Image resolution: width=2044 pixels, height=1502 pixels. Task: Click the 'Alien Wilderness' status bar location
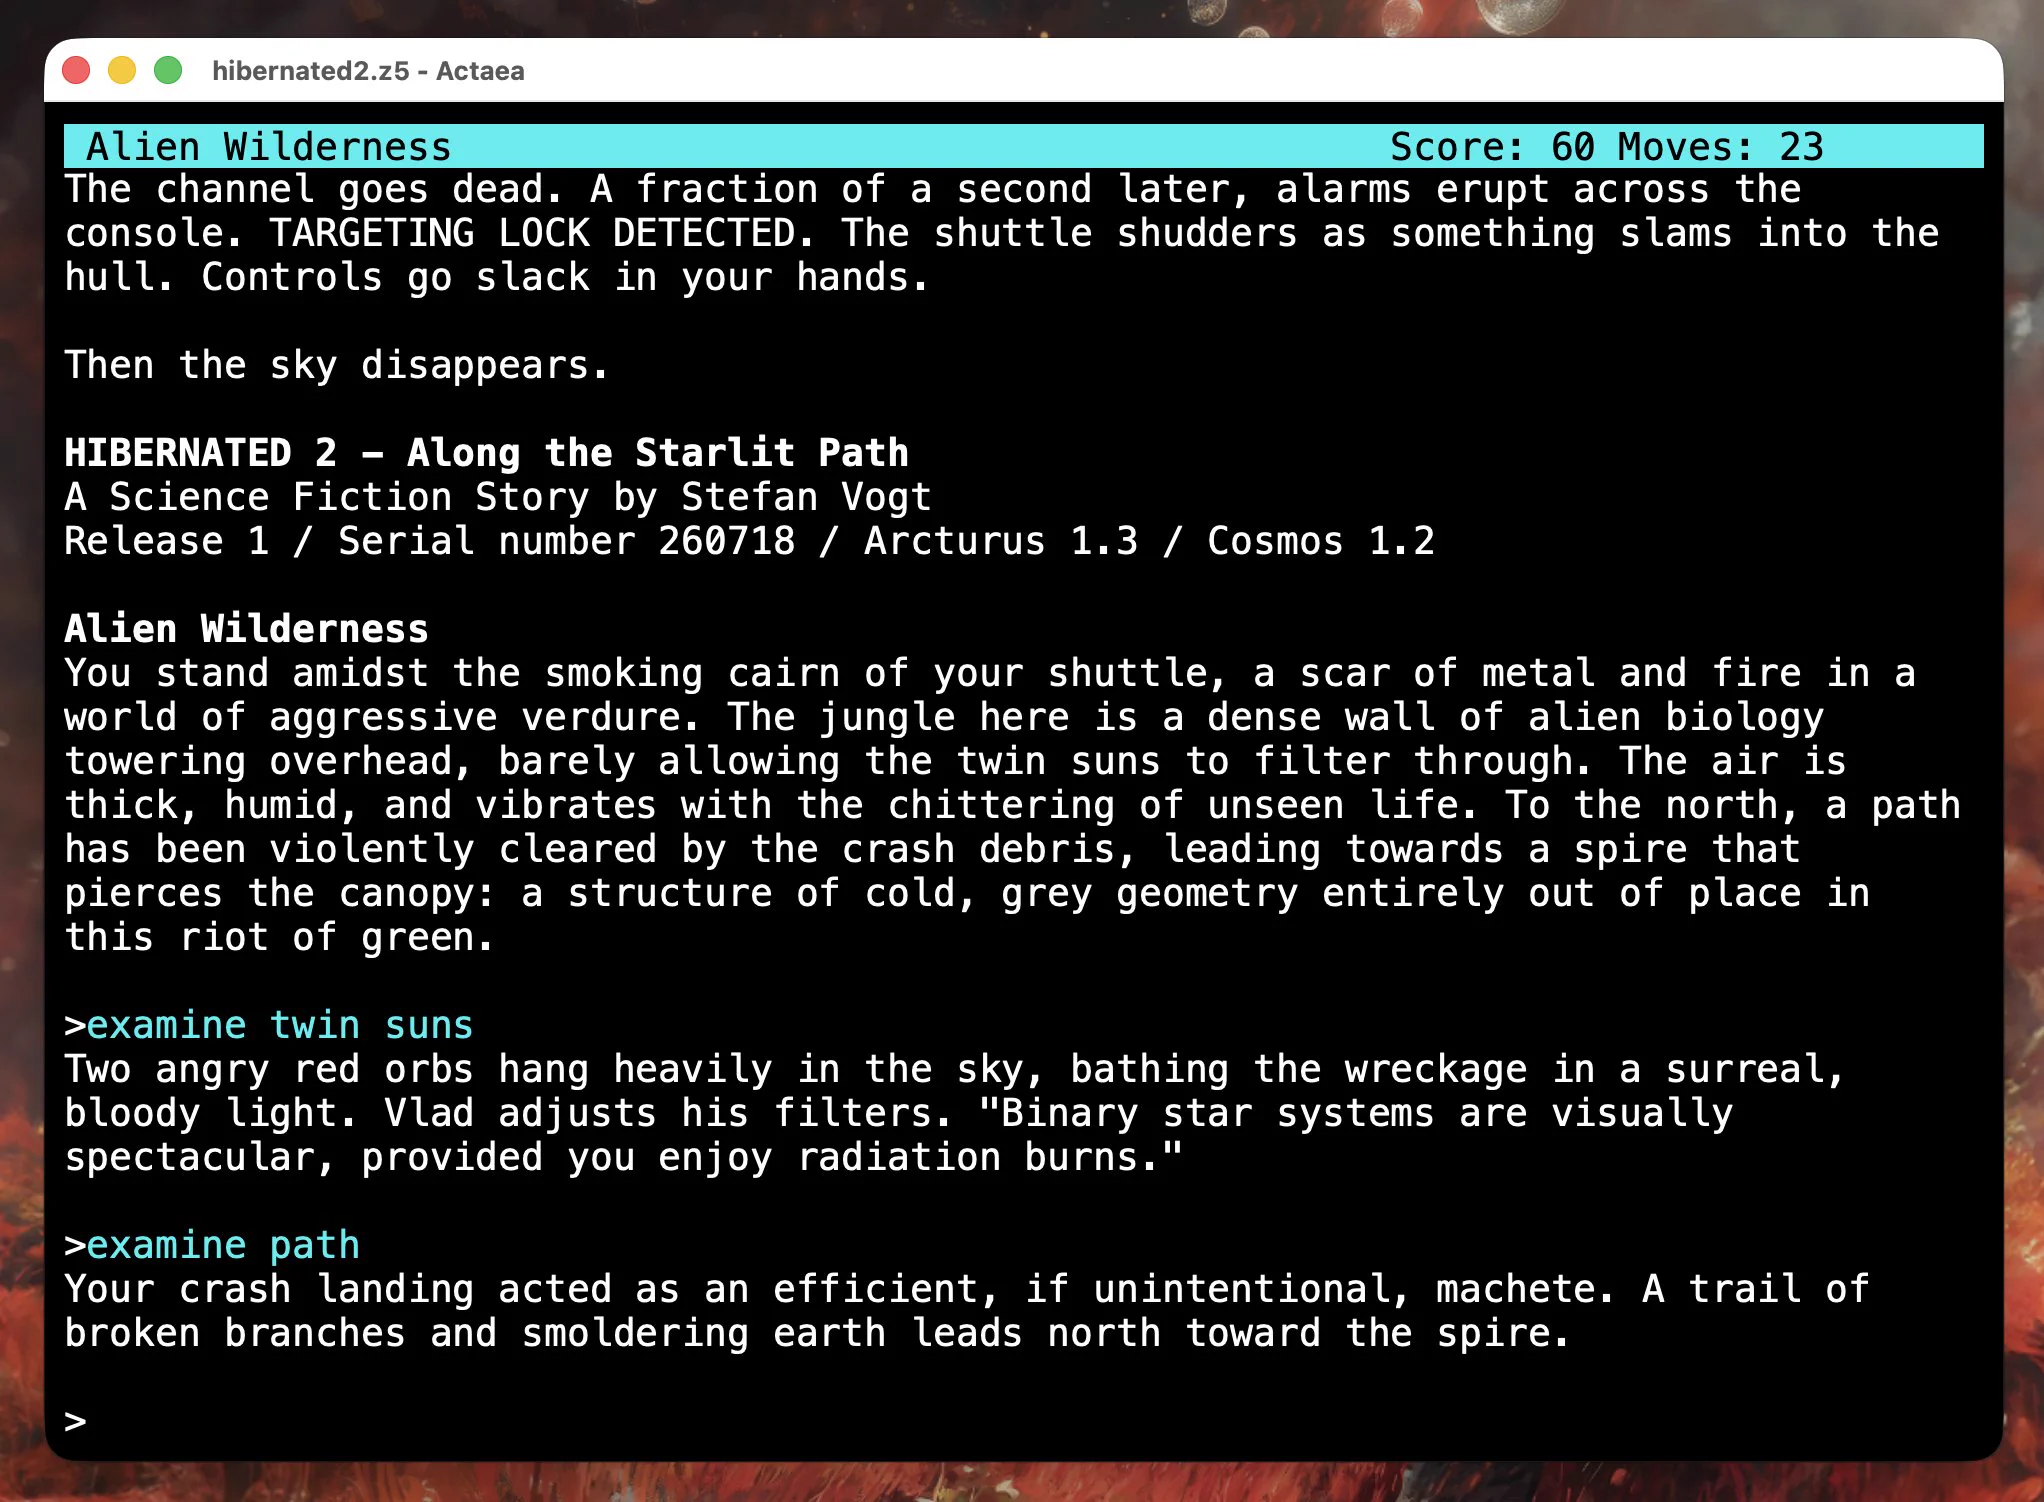click(269, 147)
